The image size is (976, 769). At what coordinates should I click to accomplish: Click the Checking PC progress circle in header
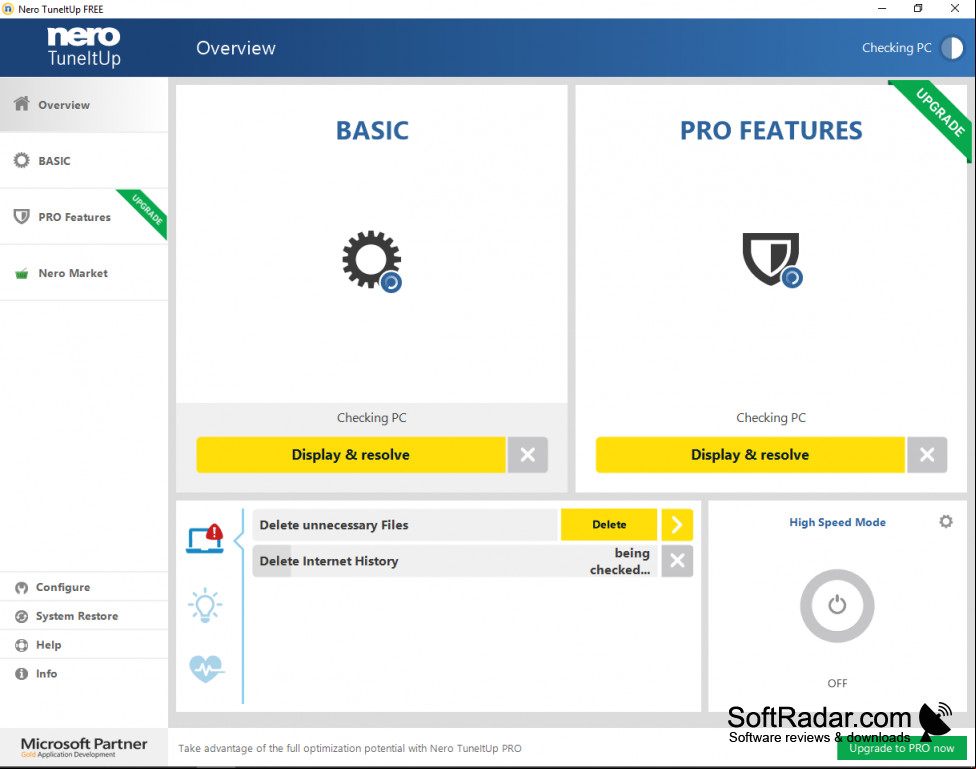point(952,48)
